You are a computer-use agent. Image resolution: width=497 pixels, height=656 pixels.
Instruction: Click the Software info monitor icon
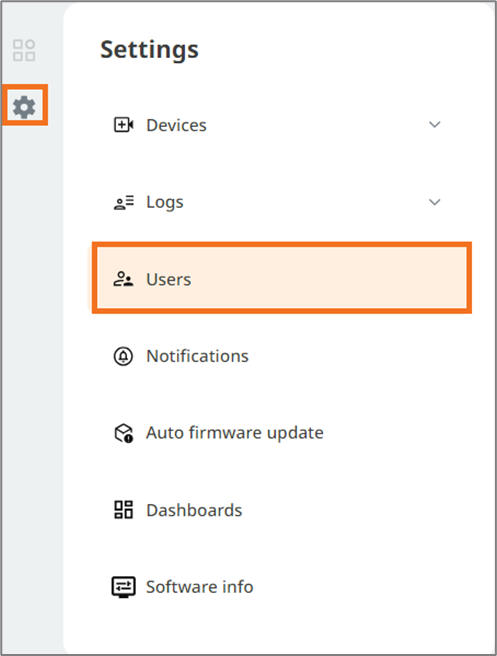pyautogui.click(x=123, y=587)
